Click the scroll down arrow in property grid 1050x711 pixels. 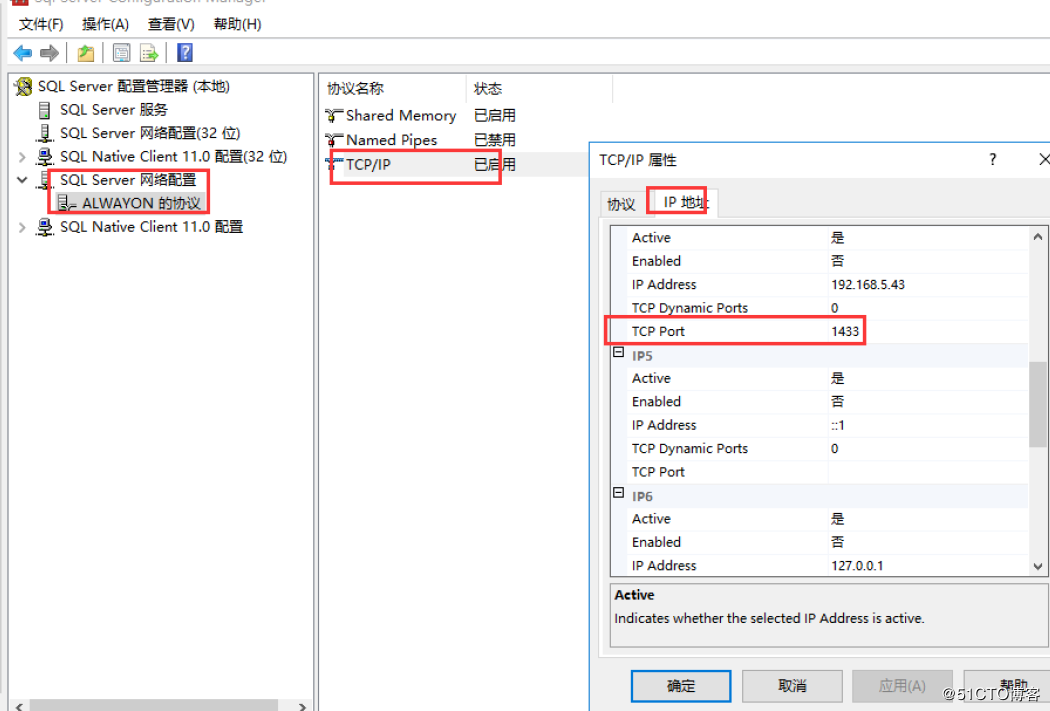(1037, 566)
